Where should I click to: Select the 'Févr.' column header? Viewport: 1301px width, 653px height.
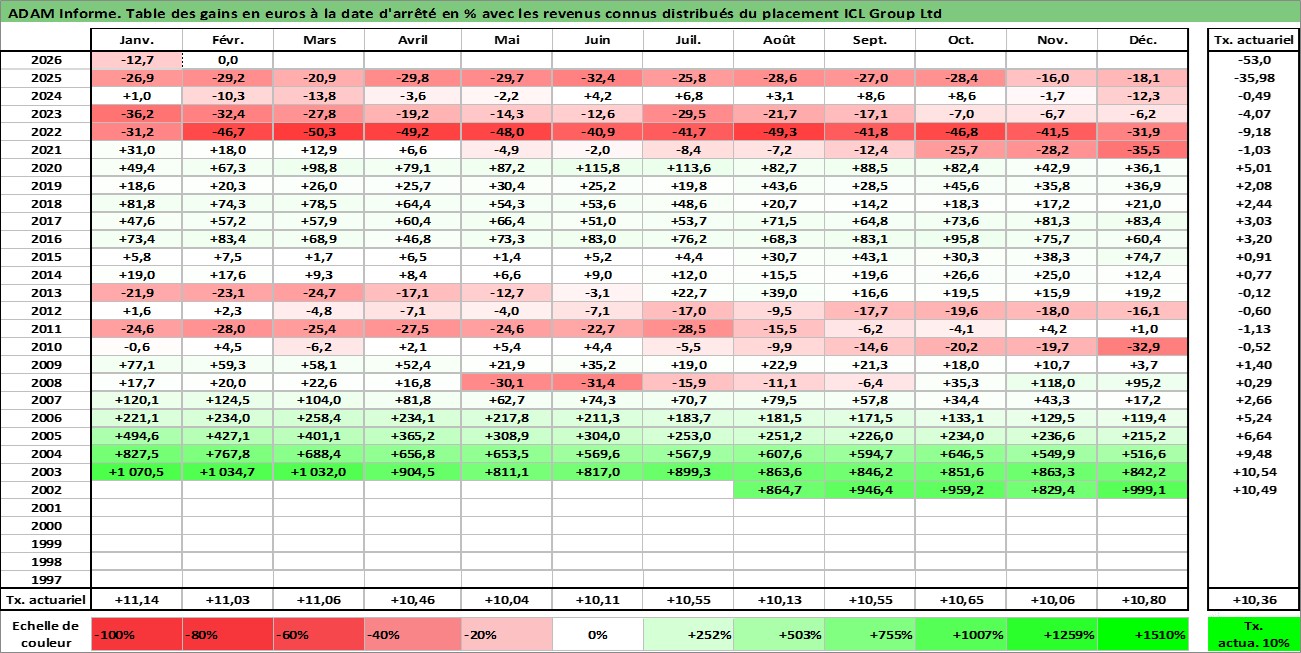coord(228,40)
